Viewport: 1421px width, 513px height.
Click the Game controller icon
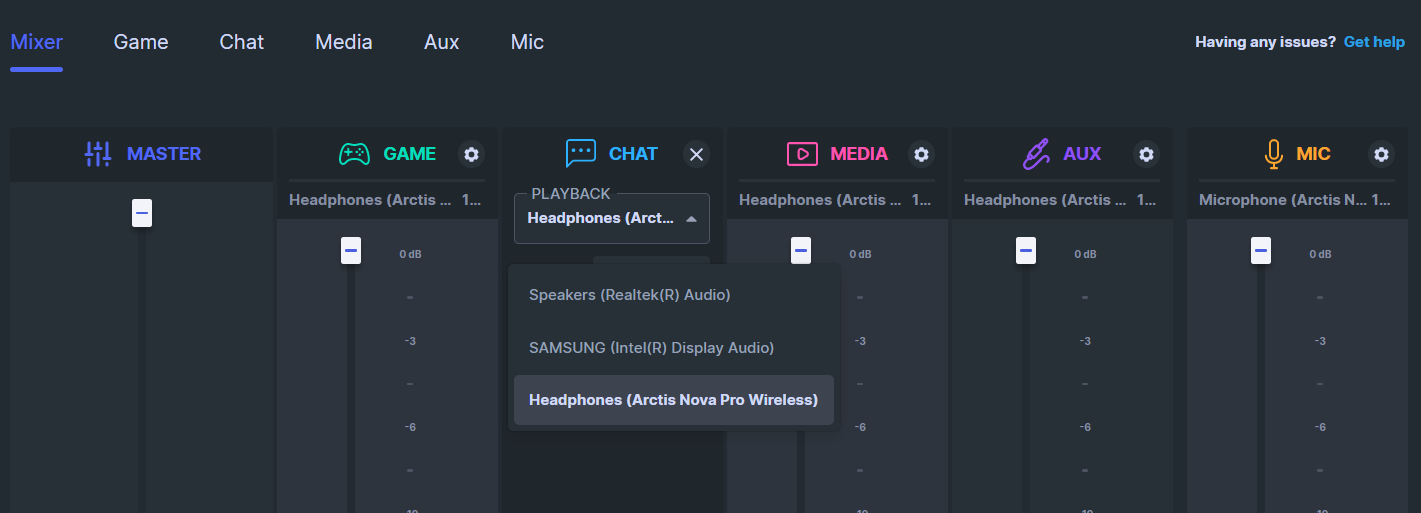(x=354, y=154)
